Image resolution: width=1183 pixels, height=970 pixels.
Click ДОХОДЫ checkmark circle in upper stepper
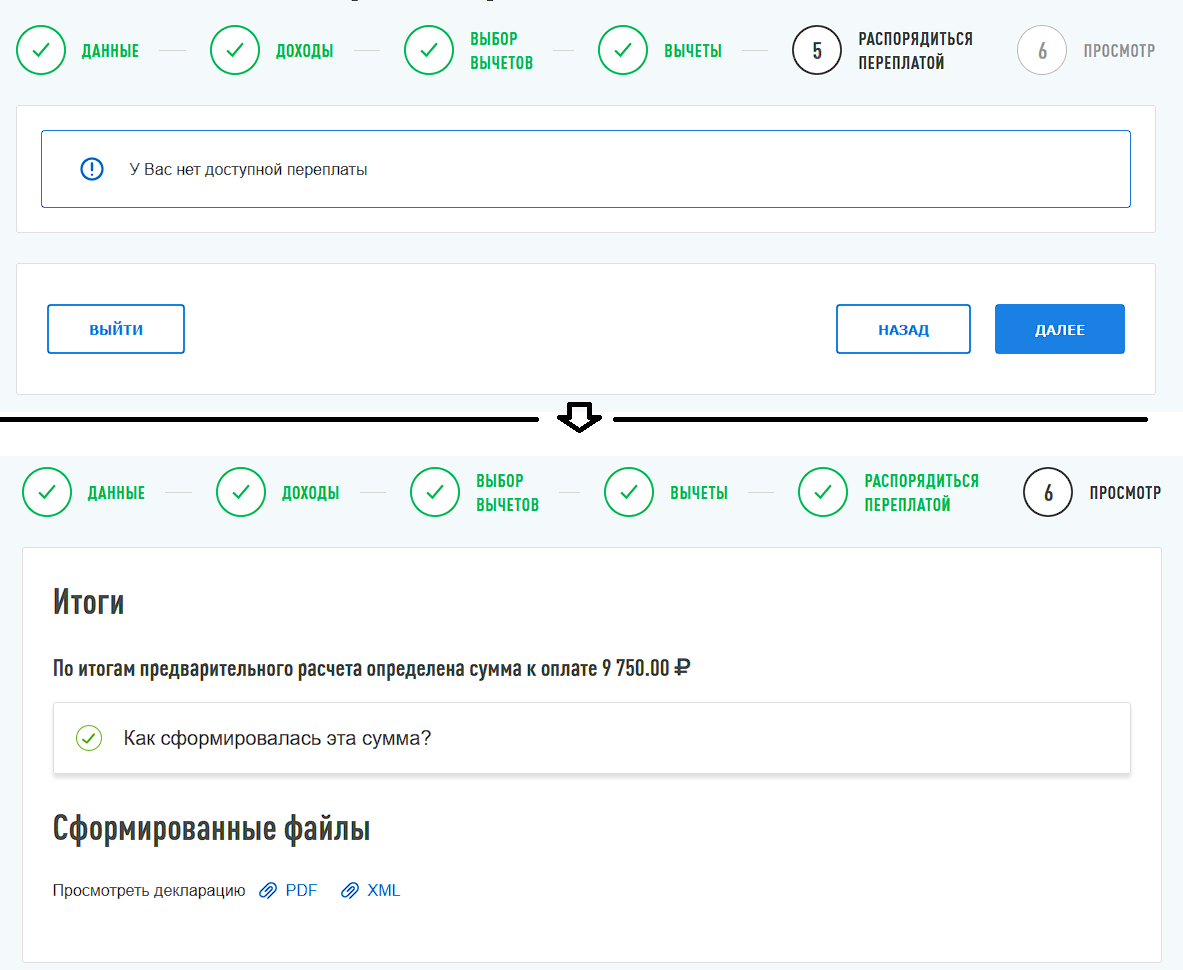pos(235,51)
